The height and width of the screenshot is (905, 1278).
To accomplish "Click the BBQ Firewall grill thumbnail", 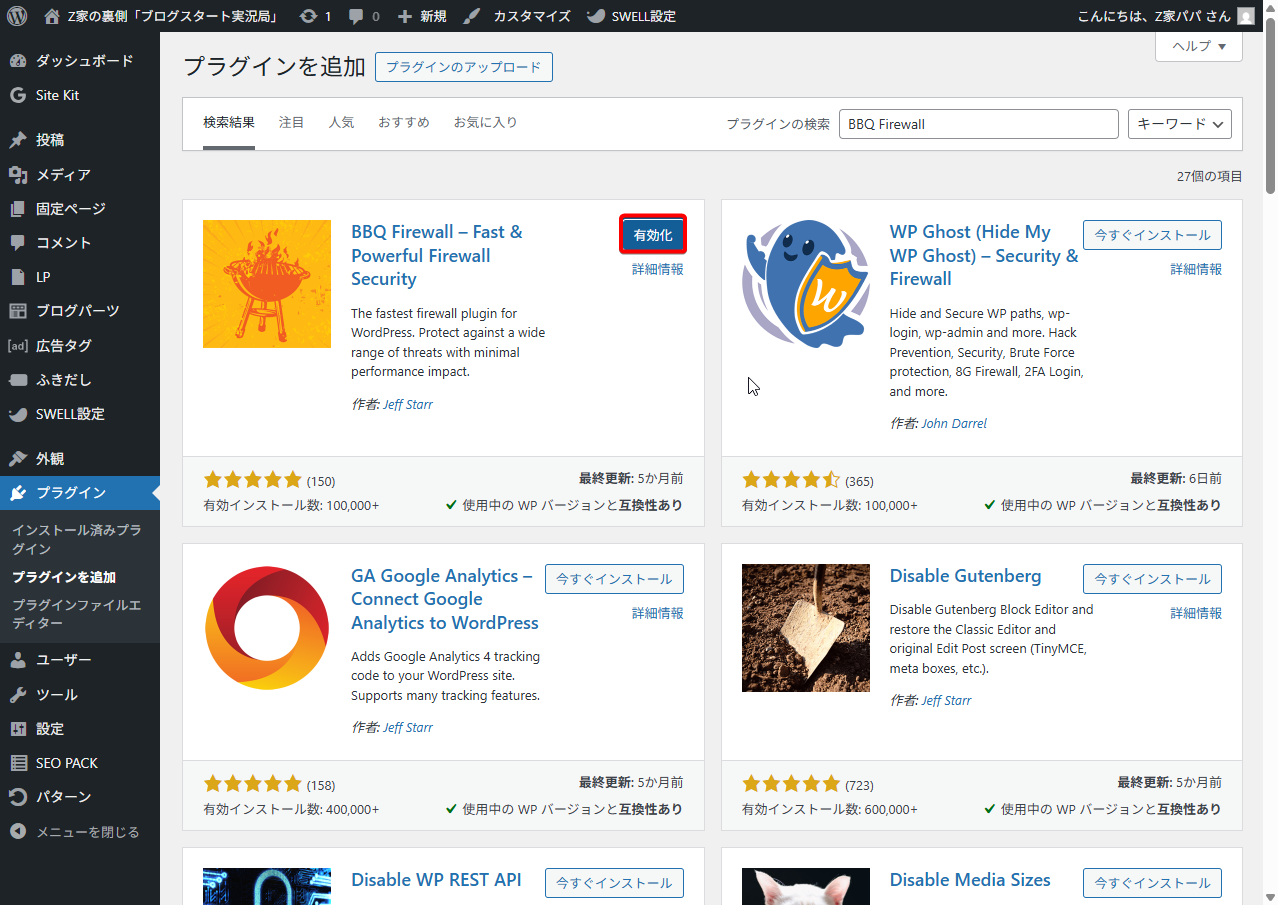I will [267, 284].
